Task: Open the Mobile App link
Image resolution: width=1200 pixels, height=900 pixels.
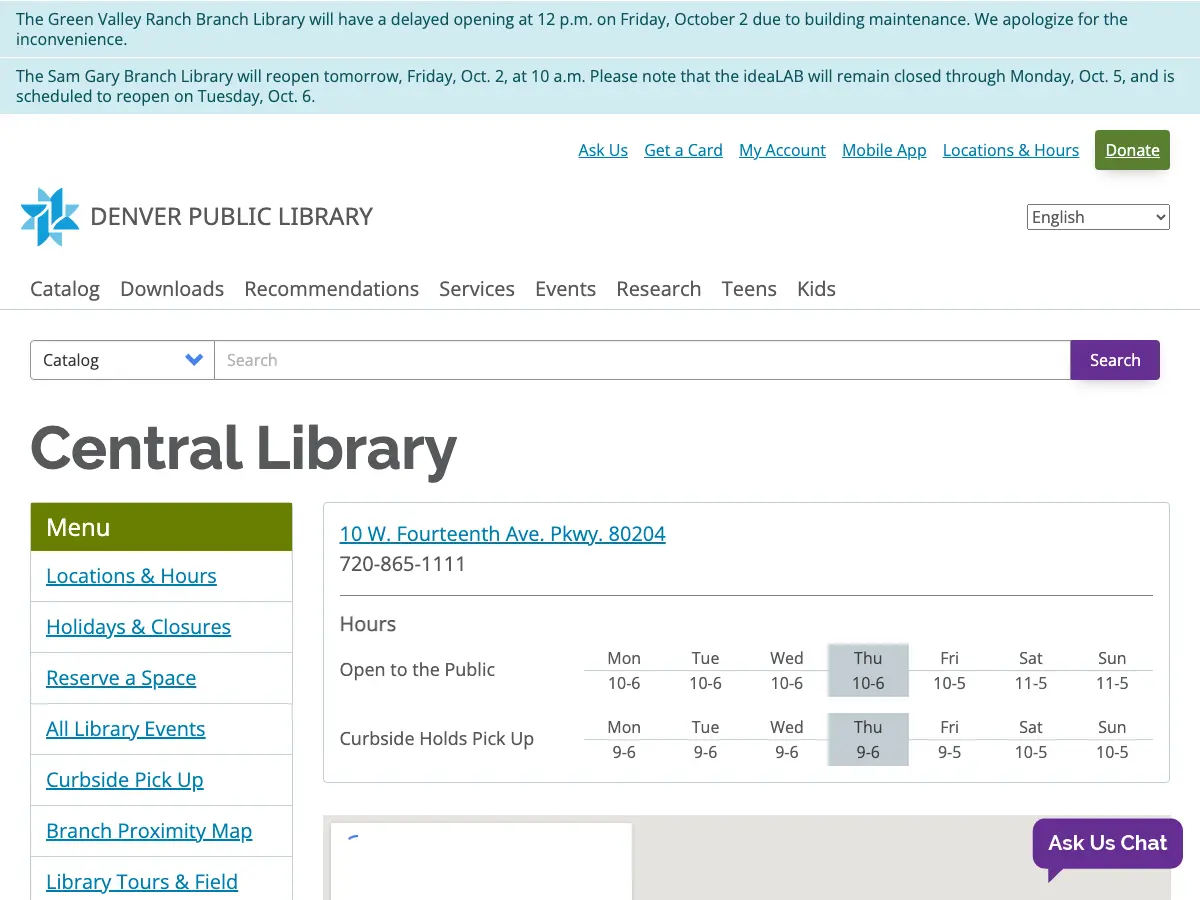Action: (884, 150)
